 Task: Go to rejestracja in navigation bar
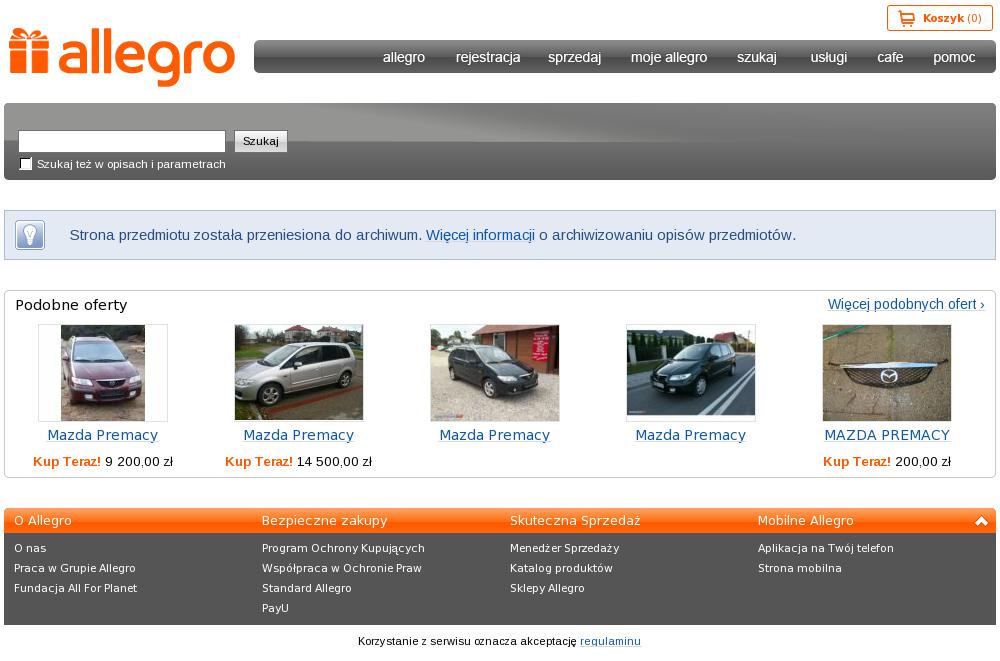tap(488, 57)
